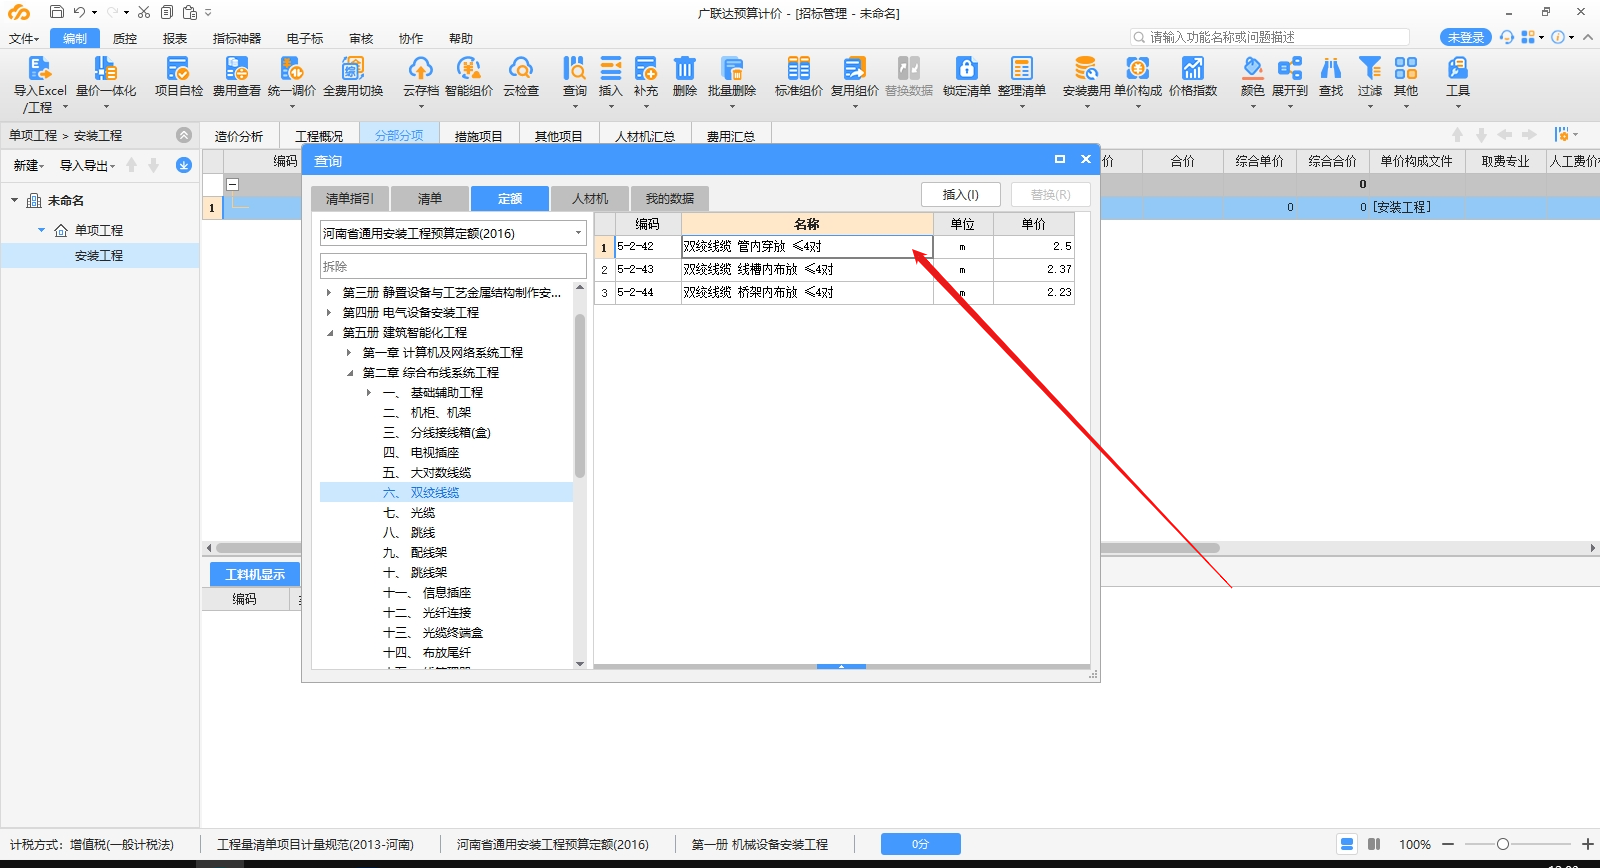Viewport: 1600px width, 868px height.
Task: Select 安装工程 in project tree
Action: click(99, 256)
